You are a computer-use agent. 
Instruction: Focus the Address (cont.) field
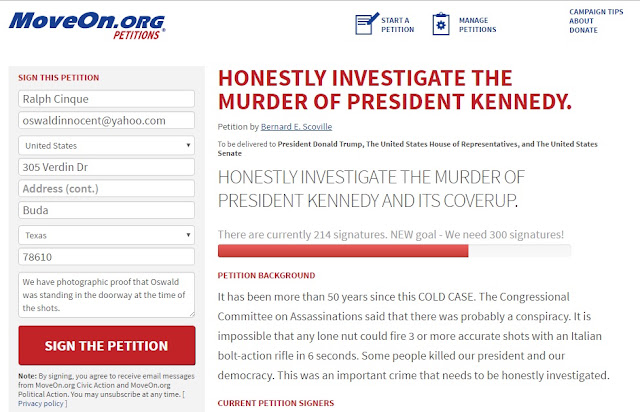(x=107, y=189)
